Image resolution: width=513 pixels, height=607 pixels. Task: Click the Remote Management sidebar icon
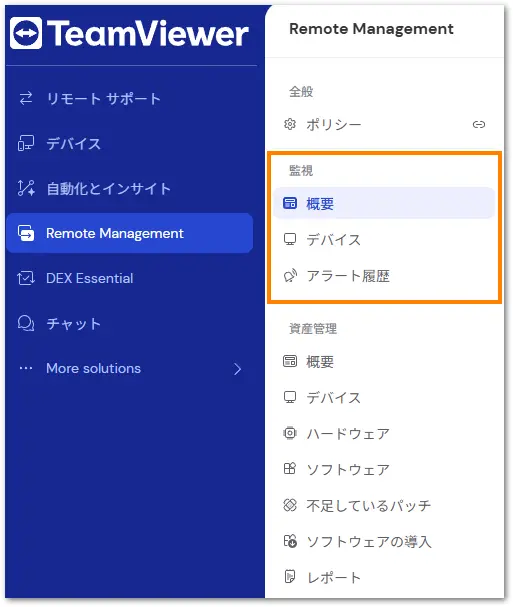[26, 233]
